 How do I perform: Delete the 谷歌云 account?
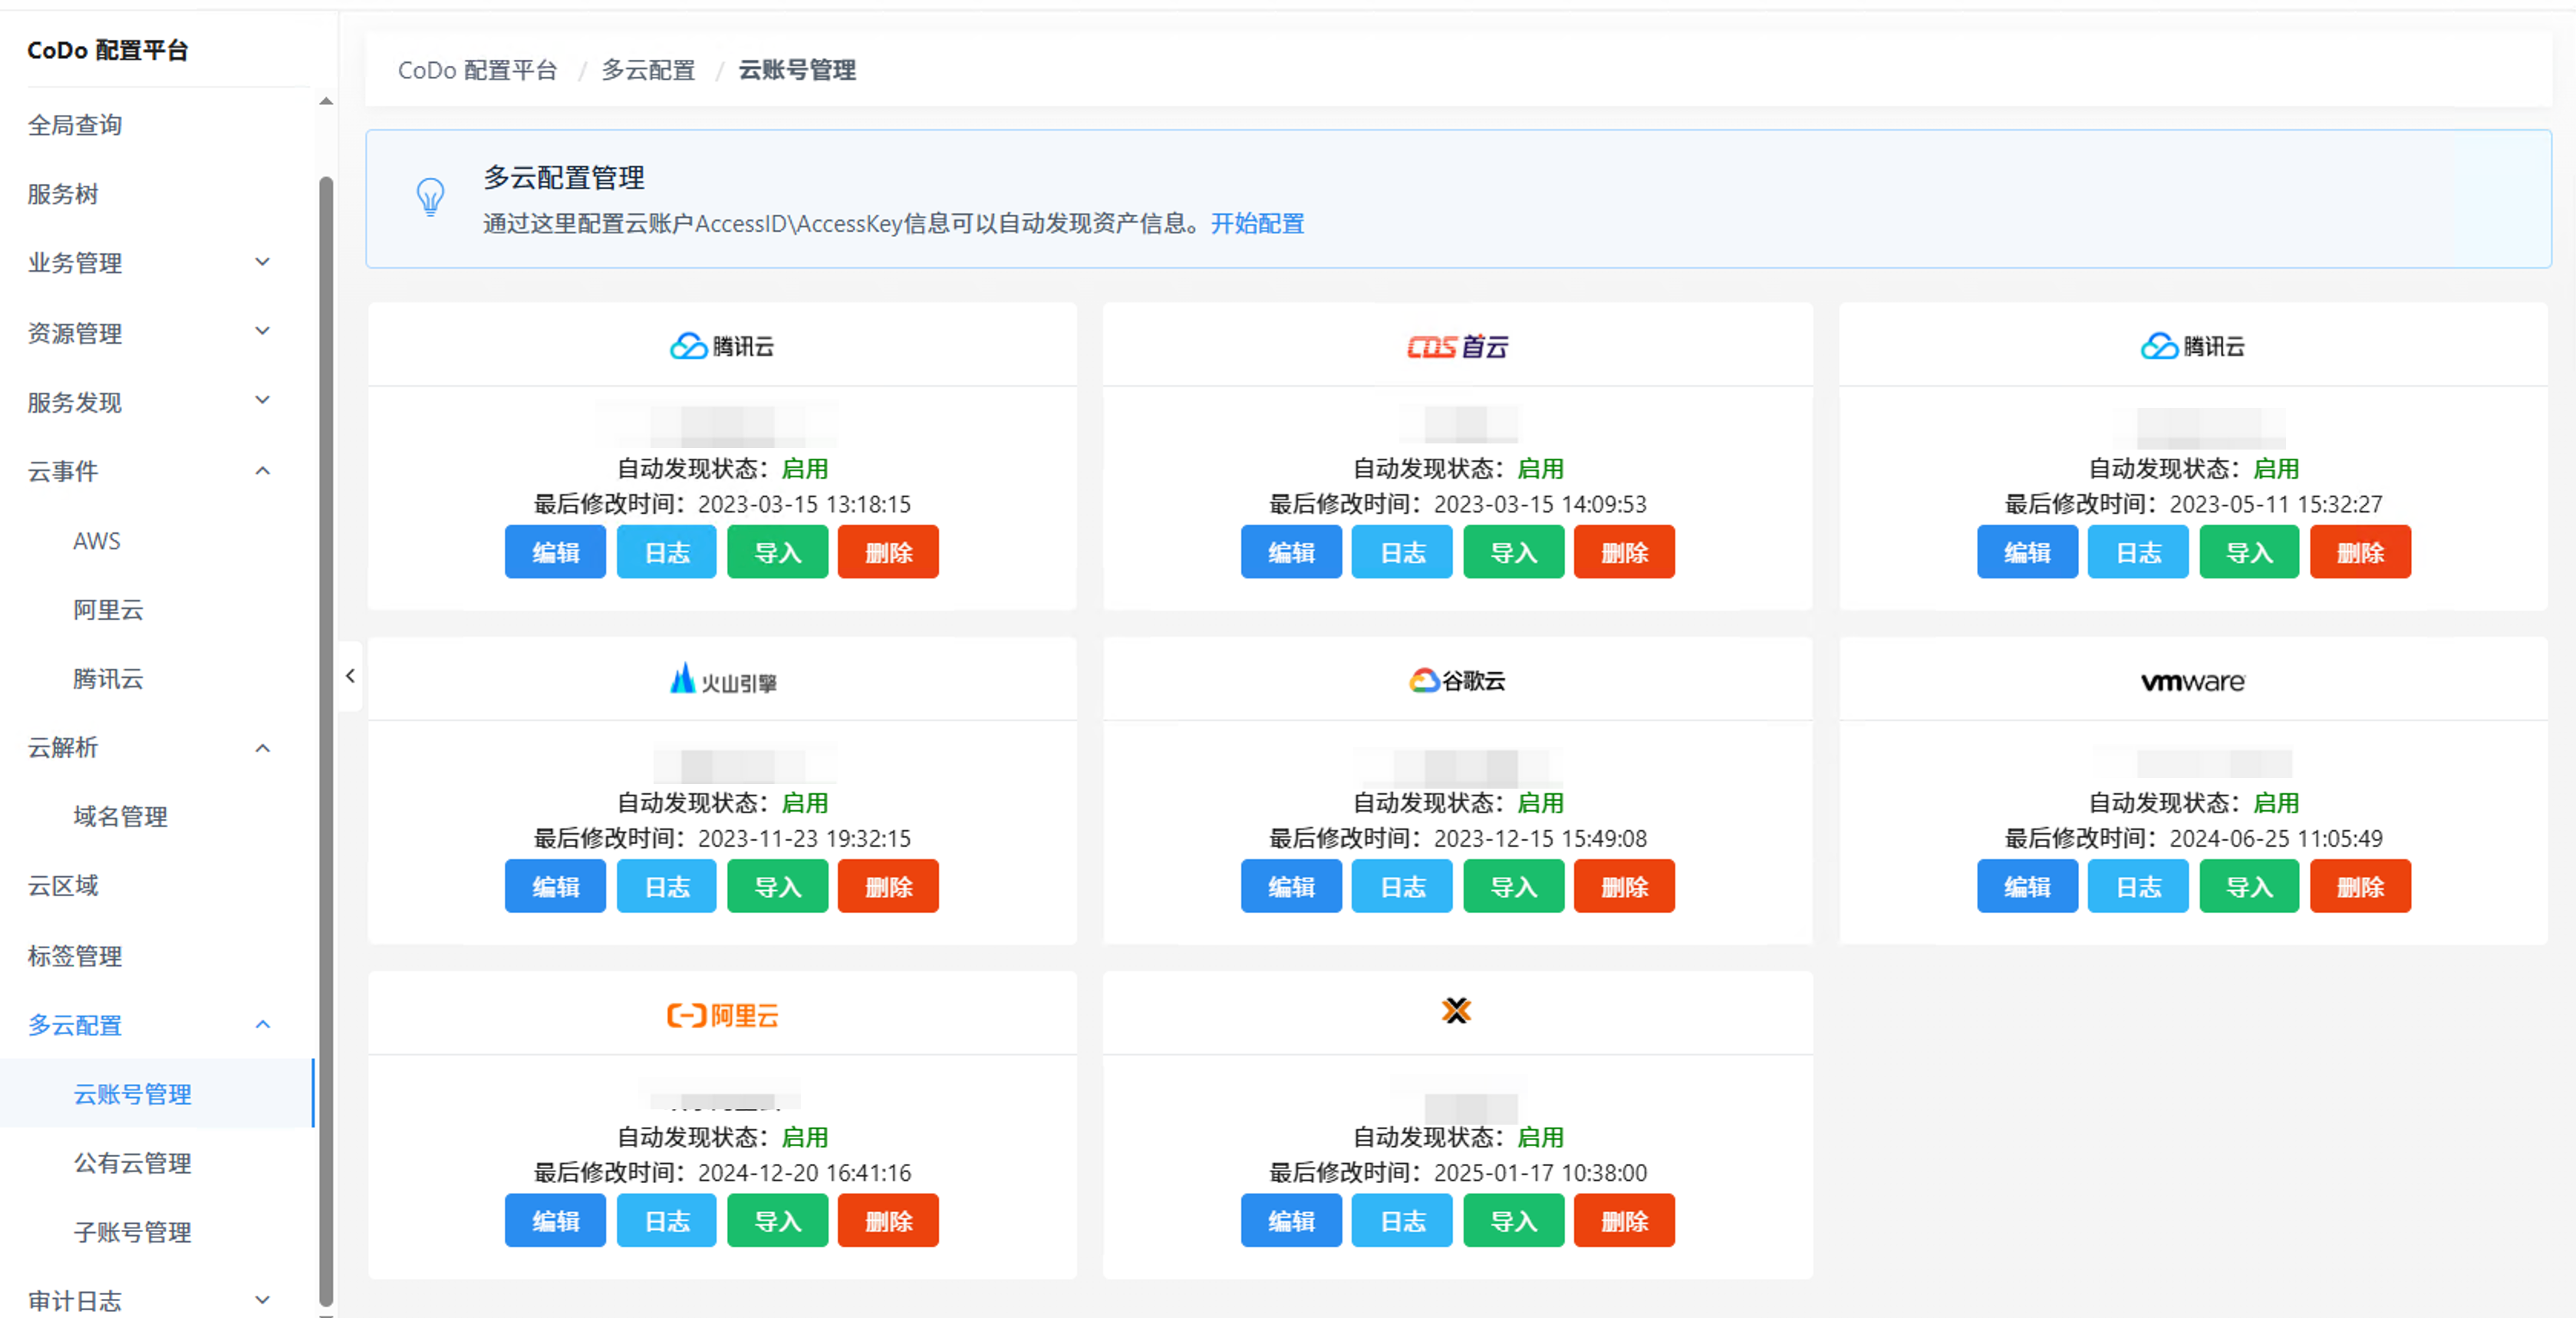click(1624, 886)
